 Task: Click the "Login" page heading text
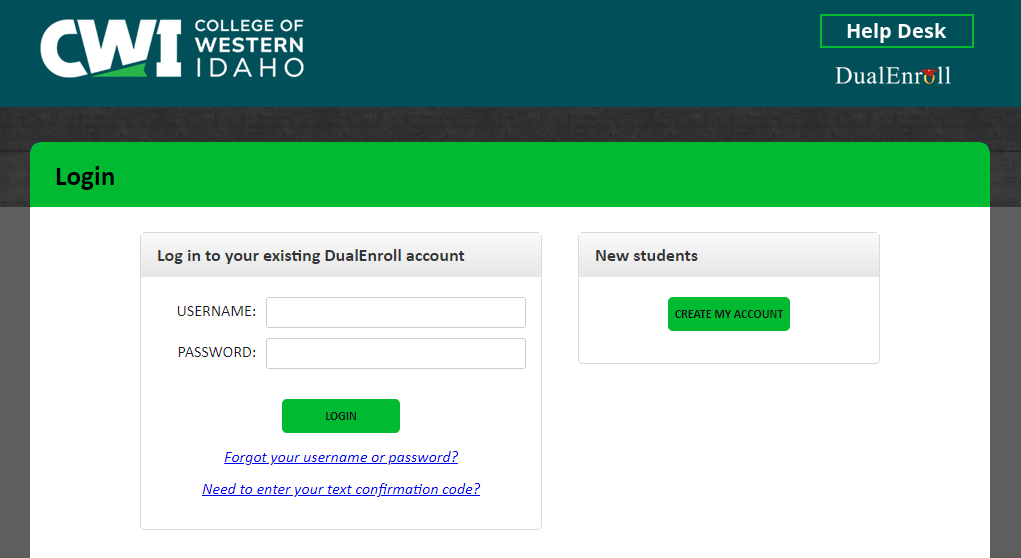click(x=85, y=177)
